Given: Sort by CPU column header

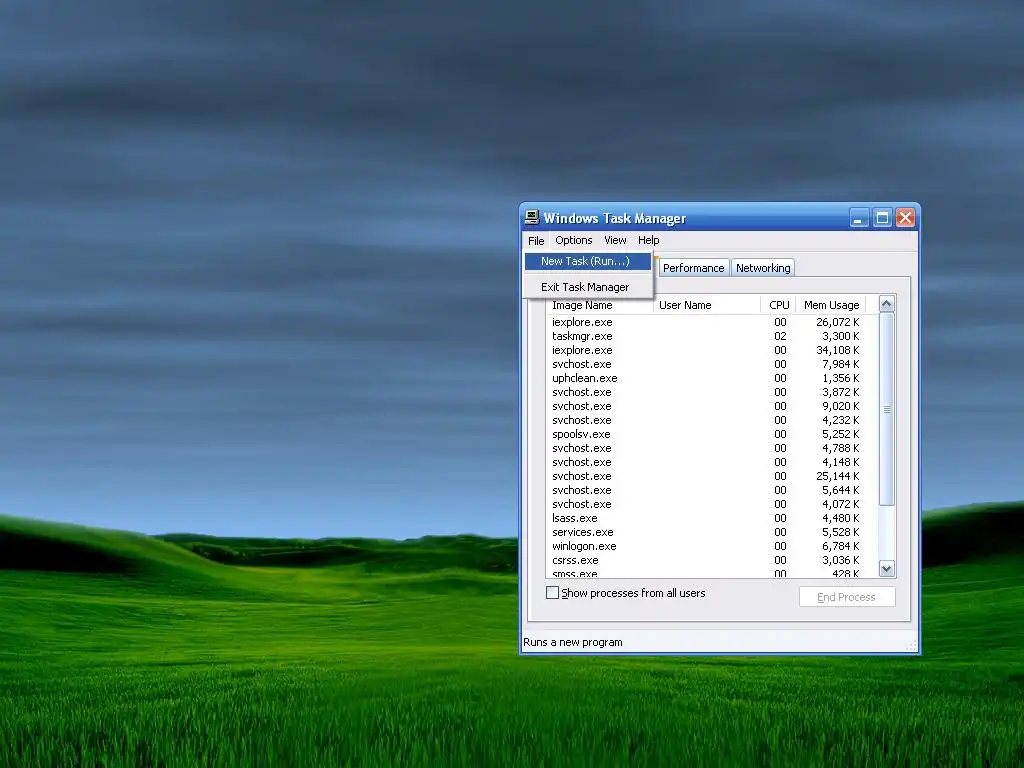Looking at the screenshot, I should (x=778, y=305).
